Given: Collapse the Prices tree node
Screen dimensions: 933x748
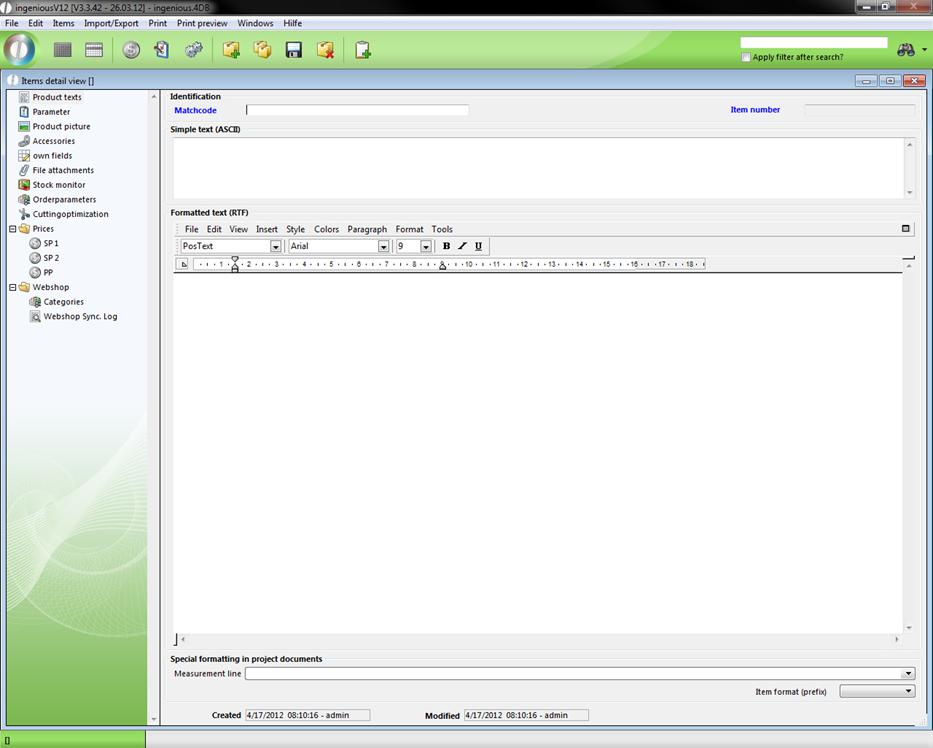Looking at the screenshot, I should point(13,229).
